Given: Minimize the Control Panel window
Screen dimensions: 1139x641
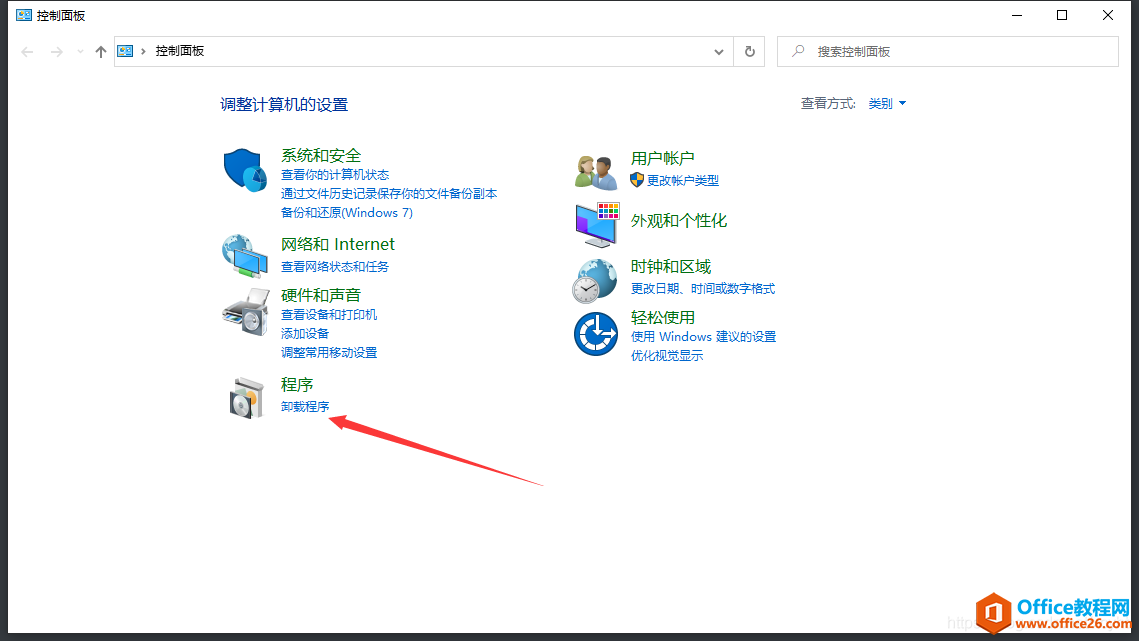Looking at the screenshot, I should click(x=1017, y=15).
